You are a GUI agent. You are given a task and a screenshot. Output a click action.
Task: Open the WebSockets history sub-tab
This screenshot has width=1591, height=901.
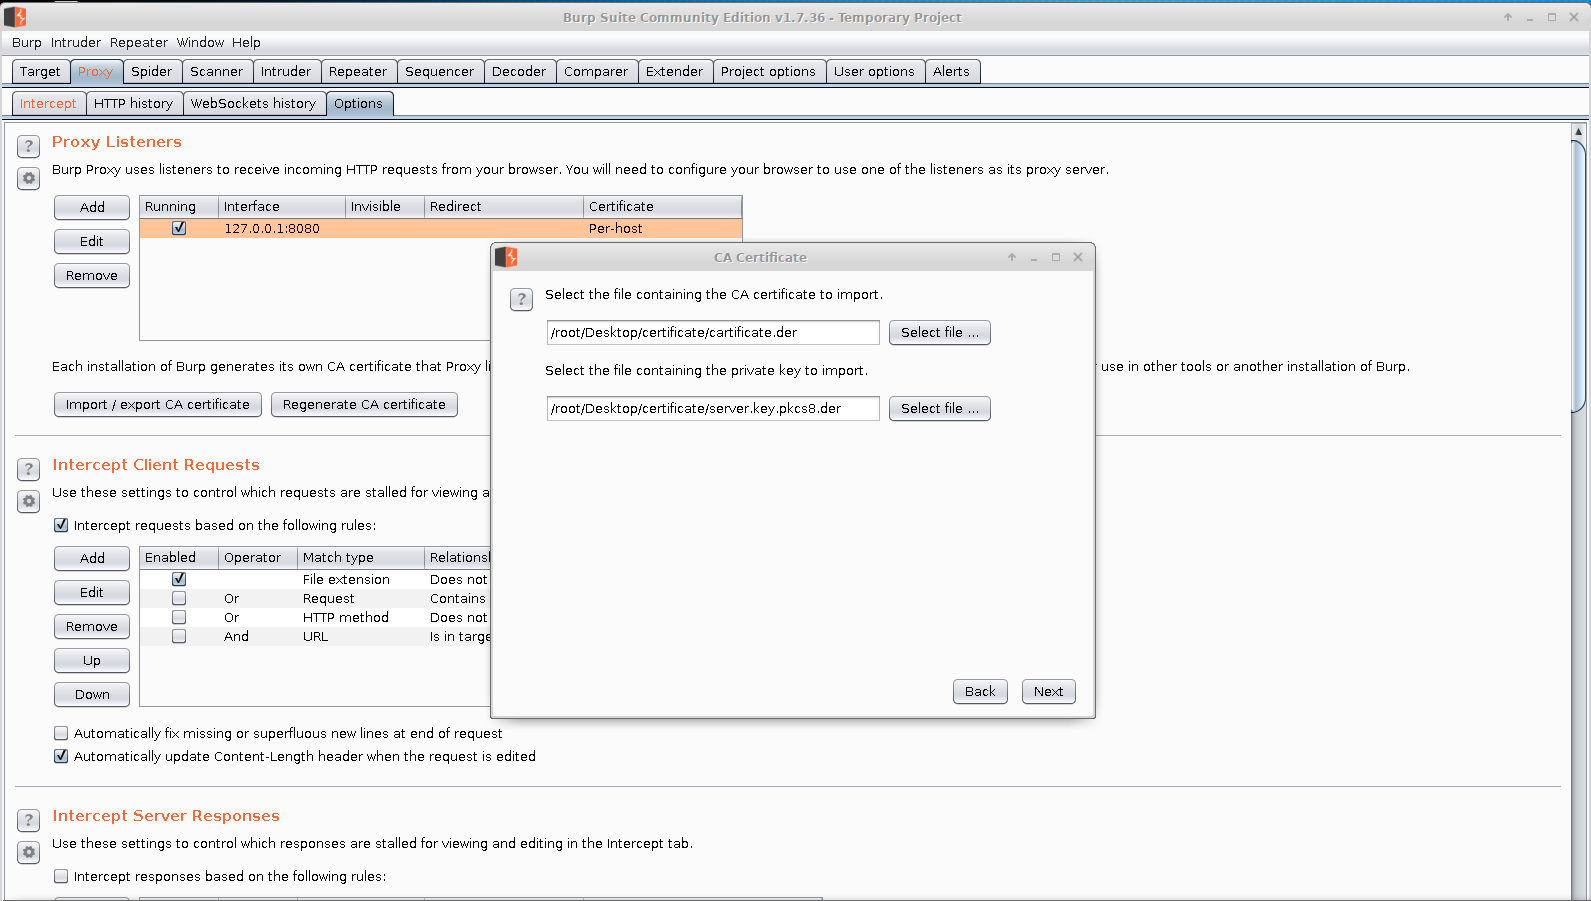[x=254, y=103]
